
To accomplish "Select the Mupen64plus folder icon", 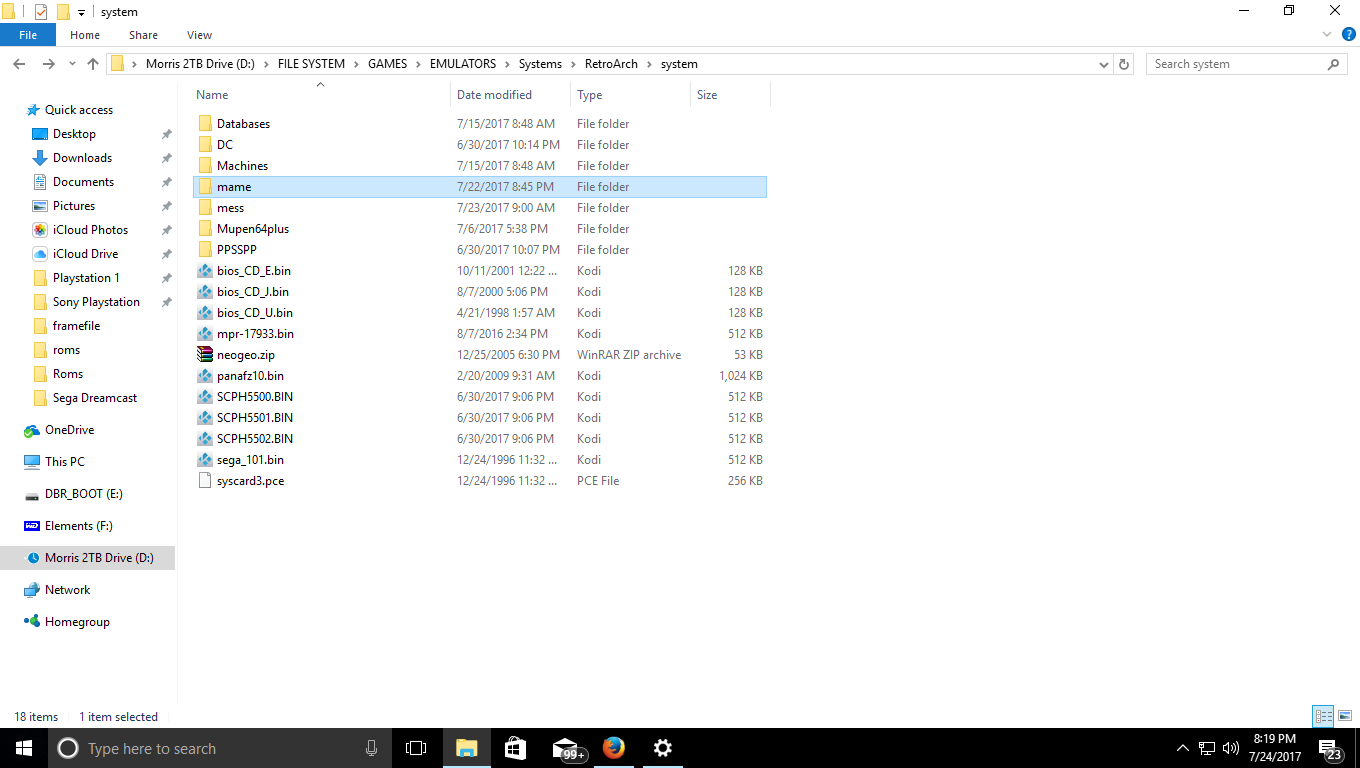I will tap(205, 229).
